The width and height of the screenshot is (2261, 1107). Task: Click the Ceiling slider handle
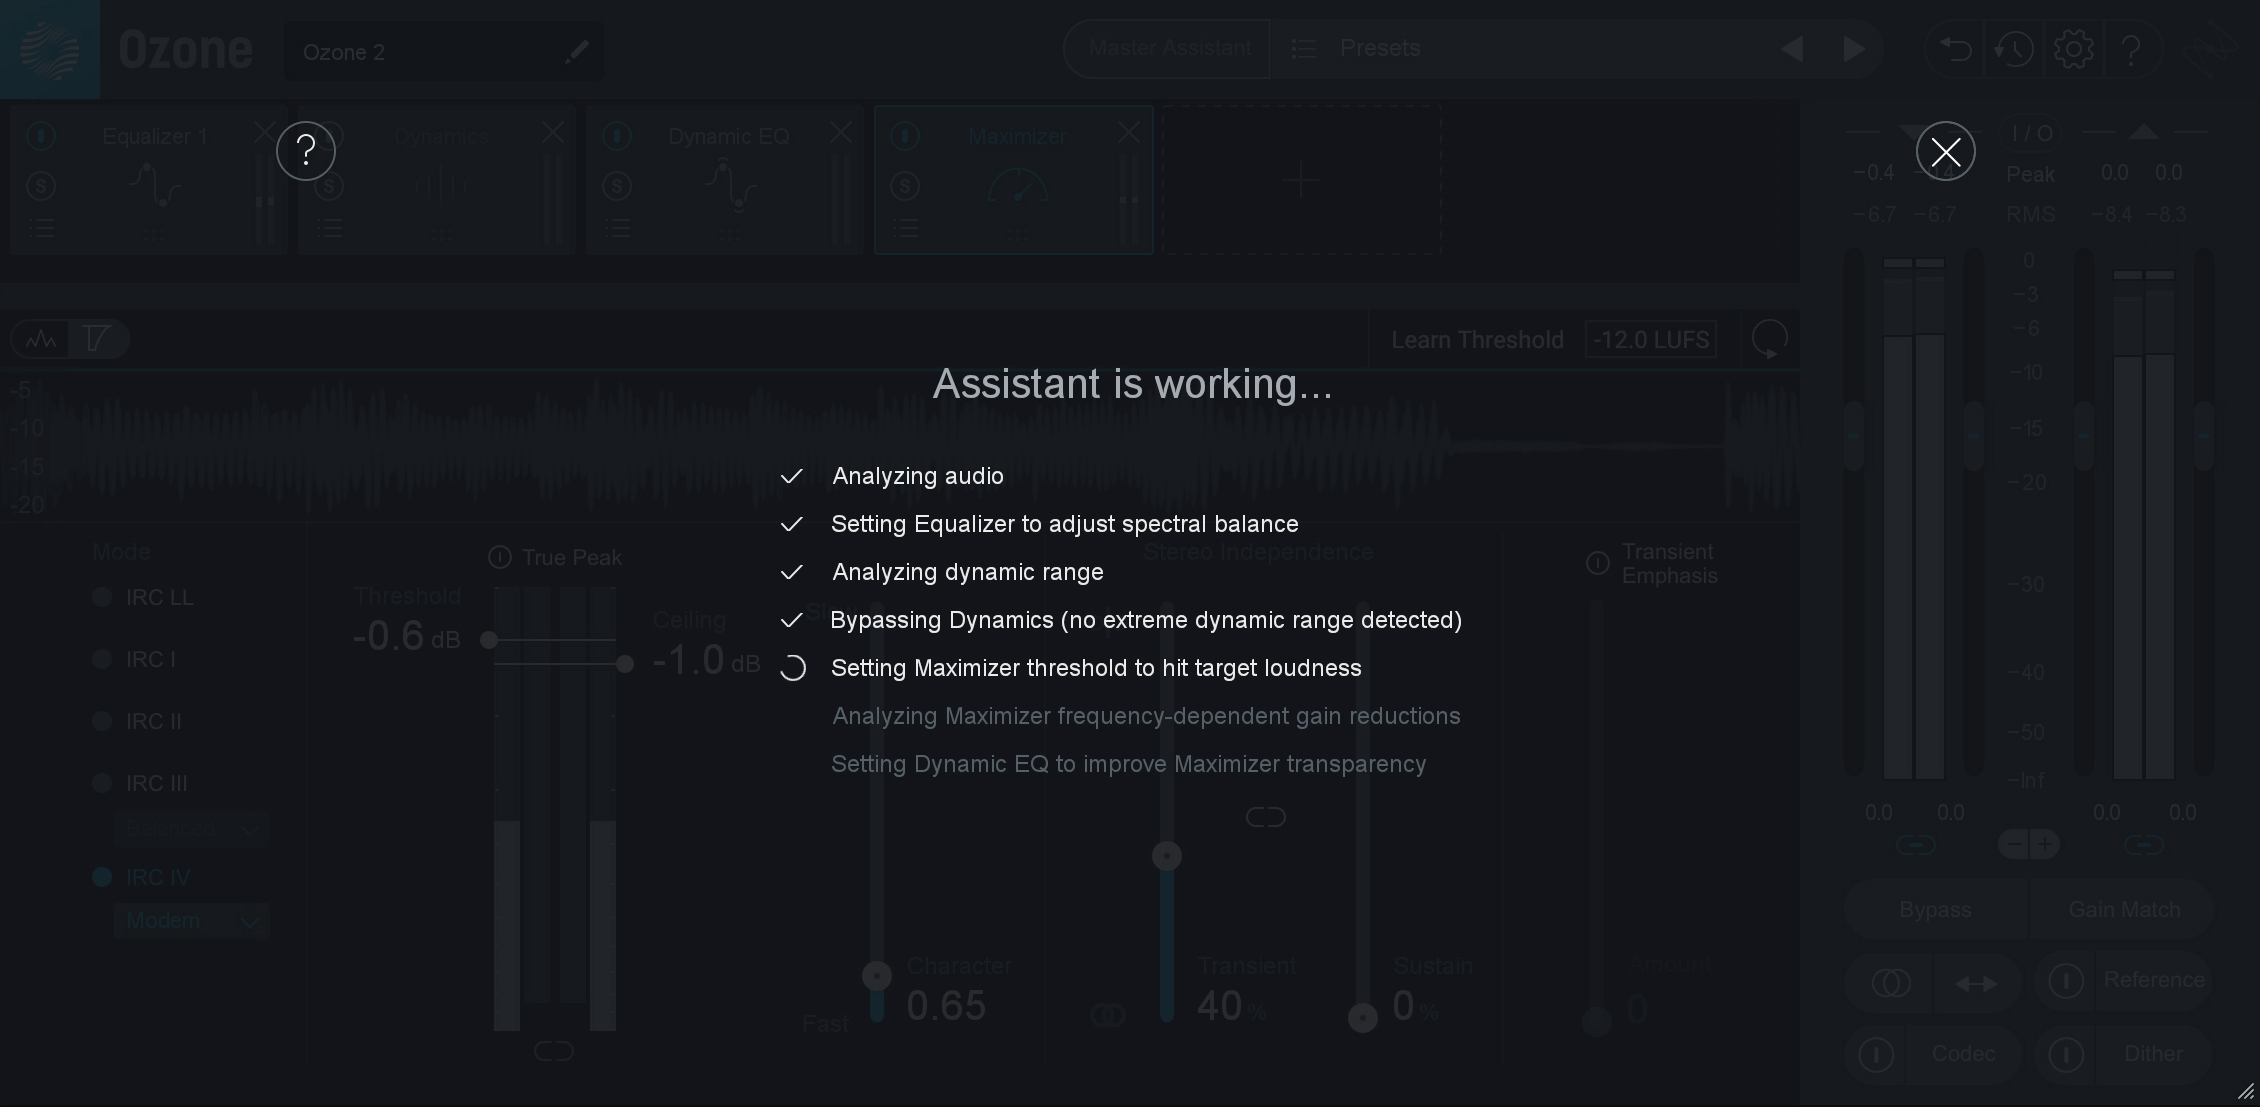point(625,664)
